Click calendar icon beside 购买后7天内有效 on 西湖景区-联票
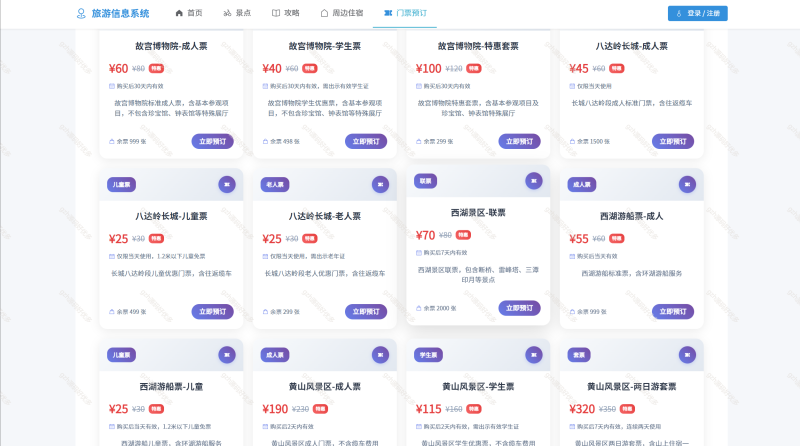This screenshot has height=446, width=800. [x=419, y=253]
